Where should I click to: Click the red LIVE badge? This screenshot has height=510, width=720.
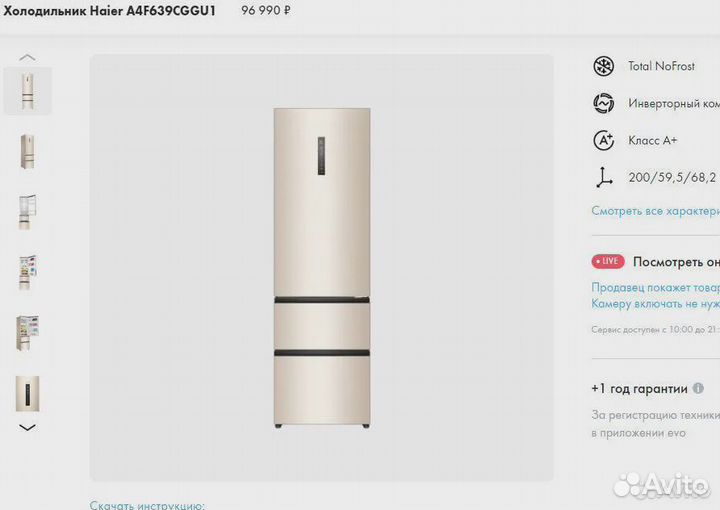tap(608, 262)
